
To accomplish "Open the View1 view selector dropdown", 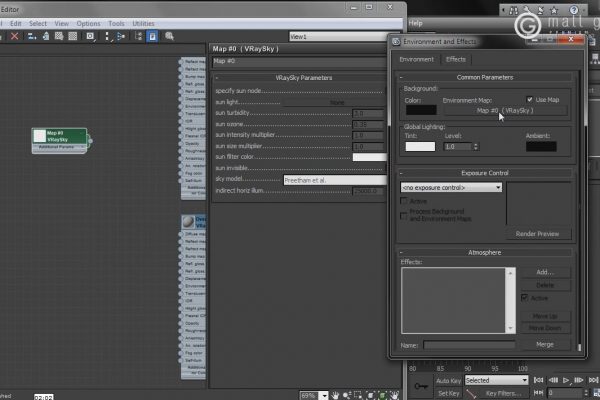I will pyautogui.click(x=338, y=37).
